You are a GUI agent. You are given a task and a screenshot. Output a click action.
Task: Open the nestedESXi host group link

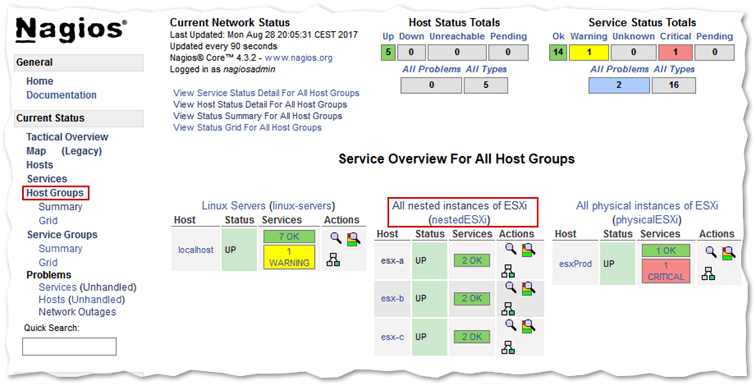(459, 220)
